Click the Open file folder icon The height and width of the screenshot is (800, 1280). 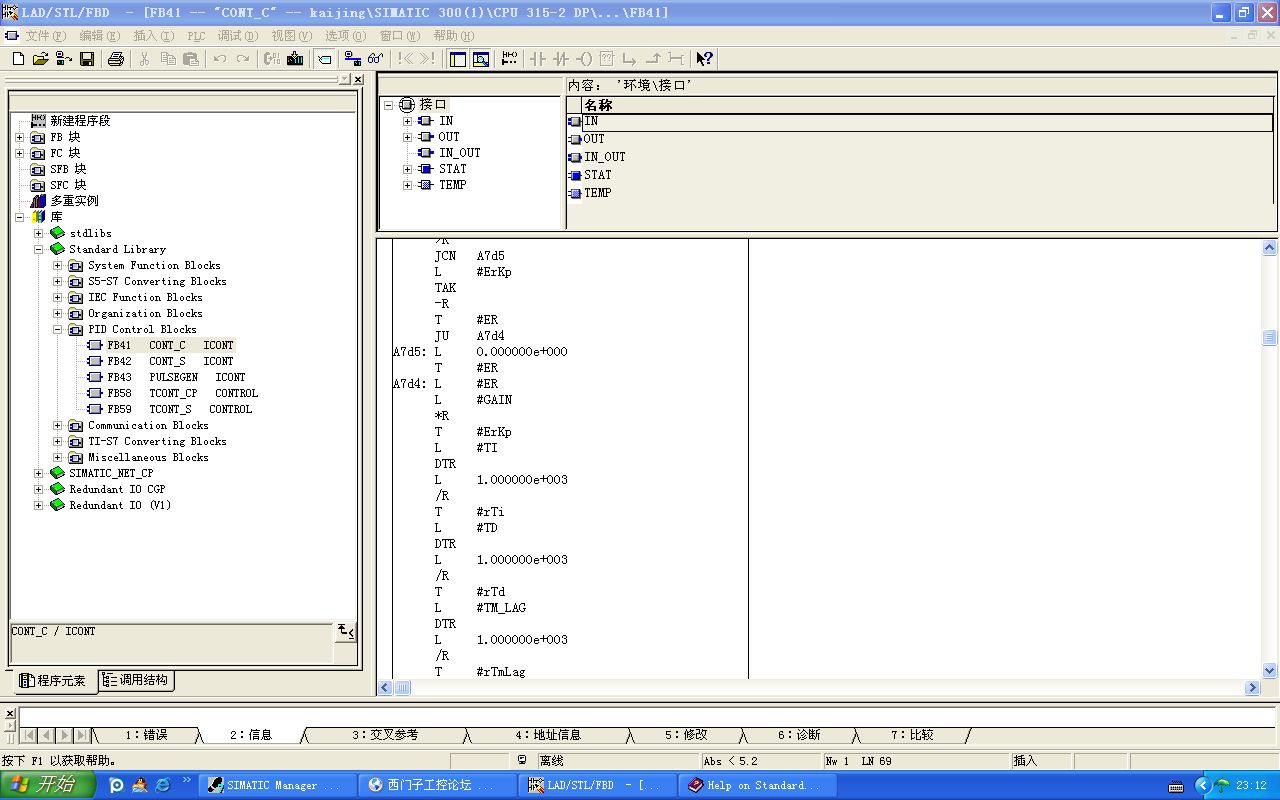[x=41, y=59]
